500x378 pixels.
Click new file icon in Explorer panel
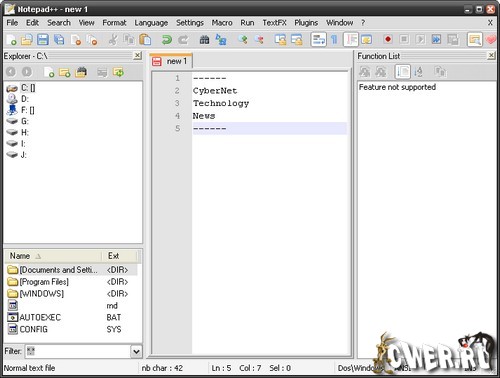(49, 72)
